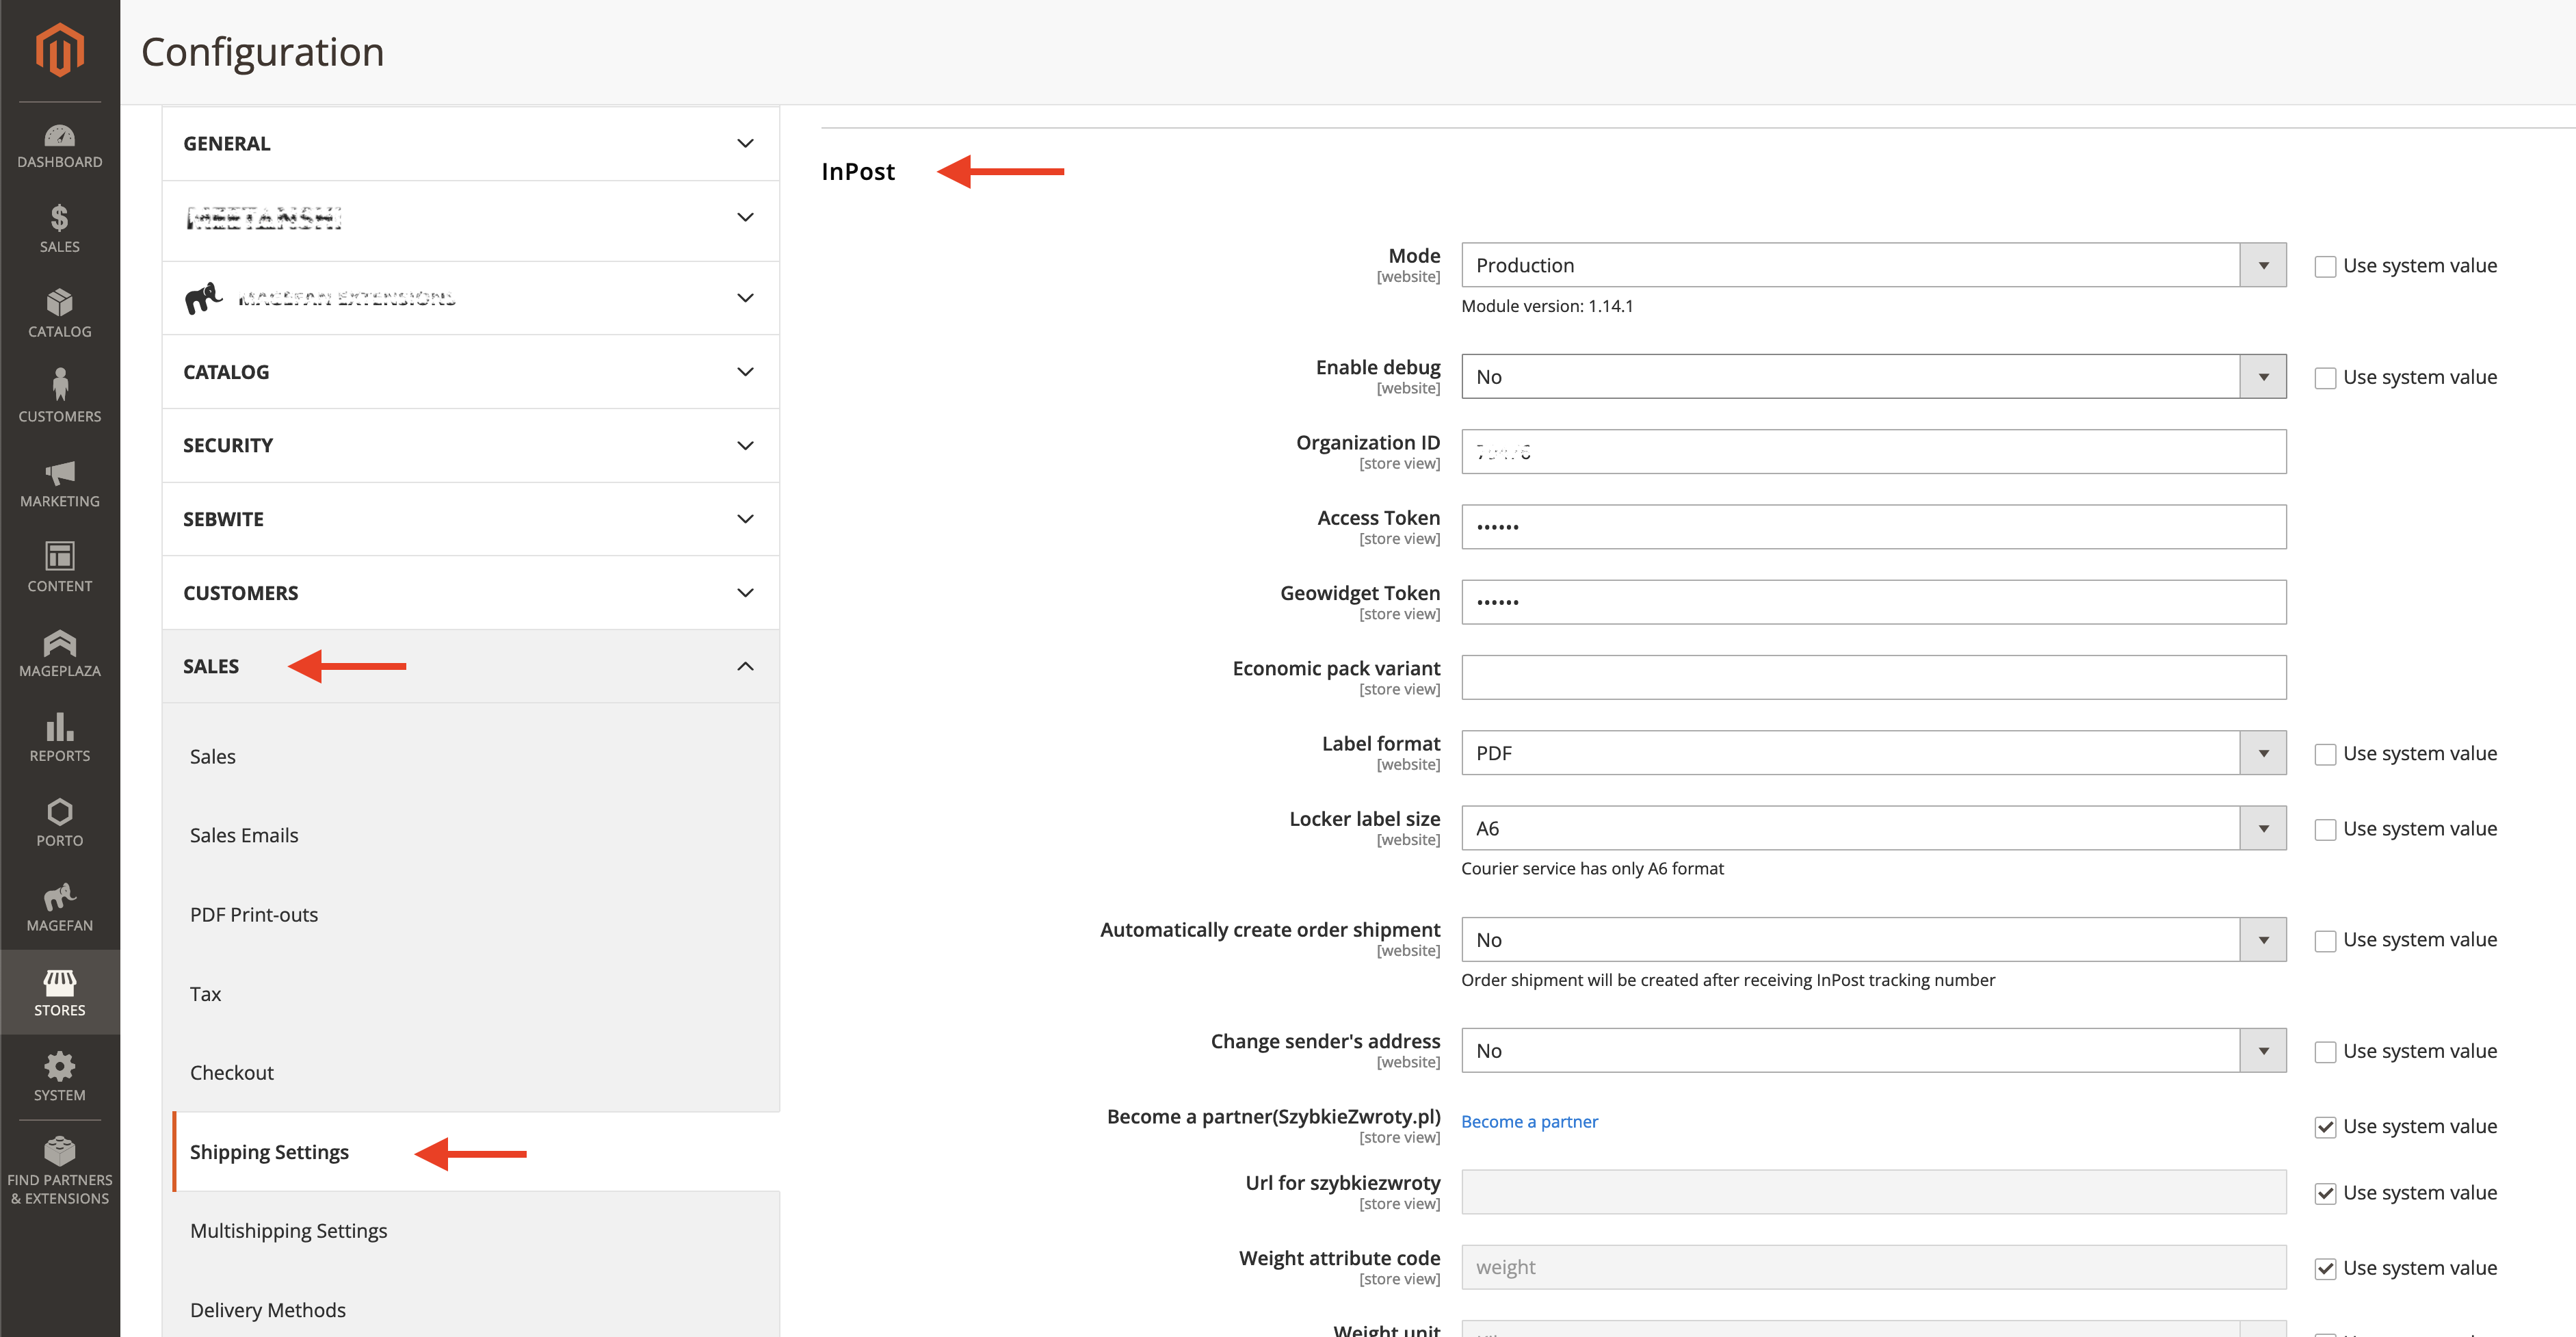This screenshot has height=1337, width=2576.
Task: Open the System gear icon menu
Action: pos(59,1077)
